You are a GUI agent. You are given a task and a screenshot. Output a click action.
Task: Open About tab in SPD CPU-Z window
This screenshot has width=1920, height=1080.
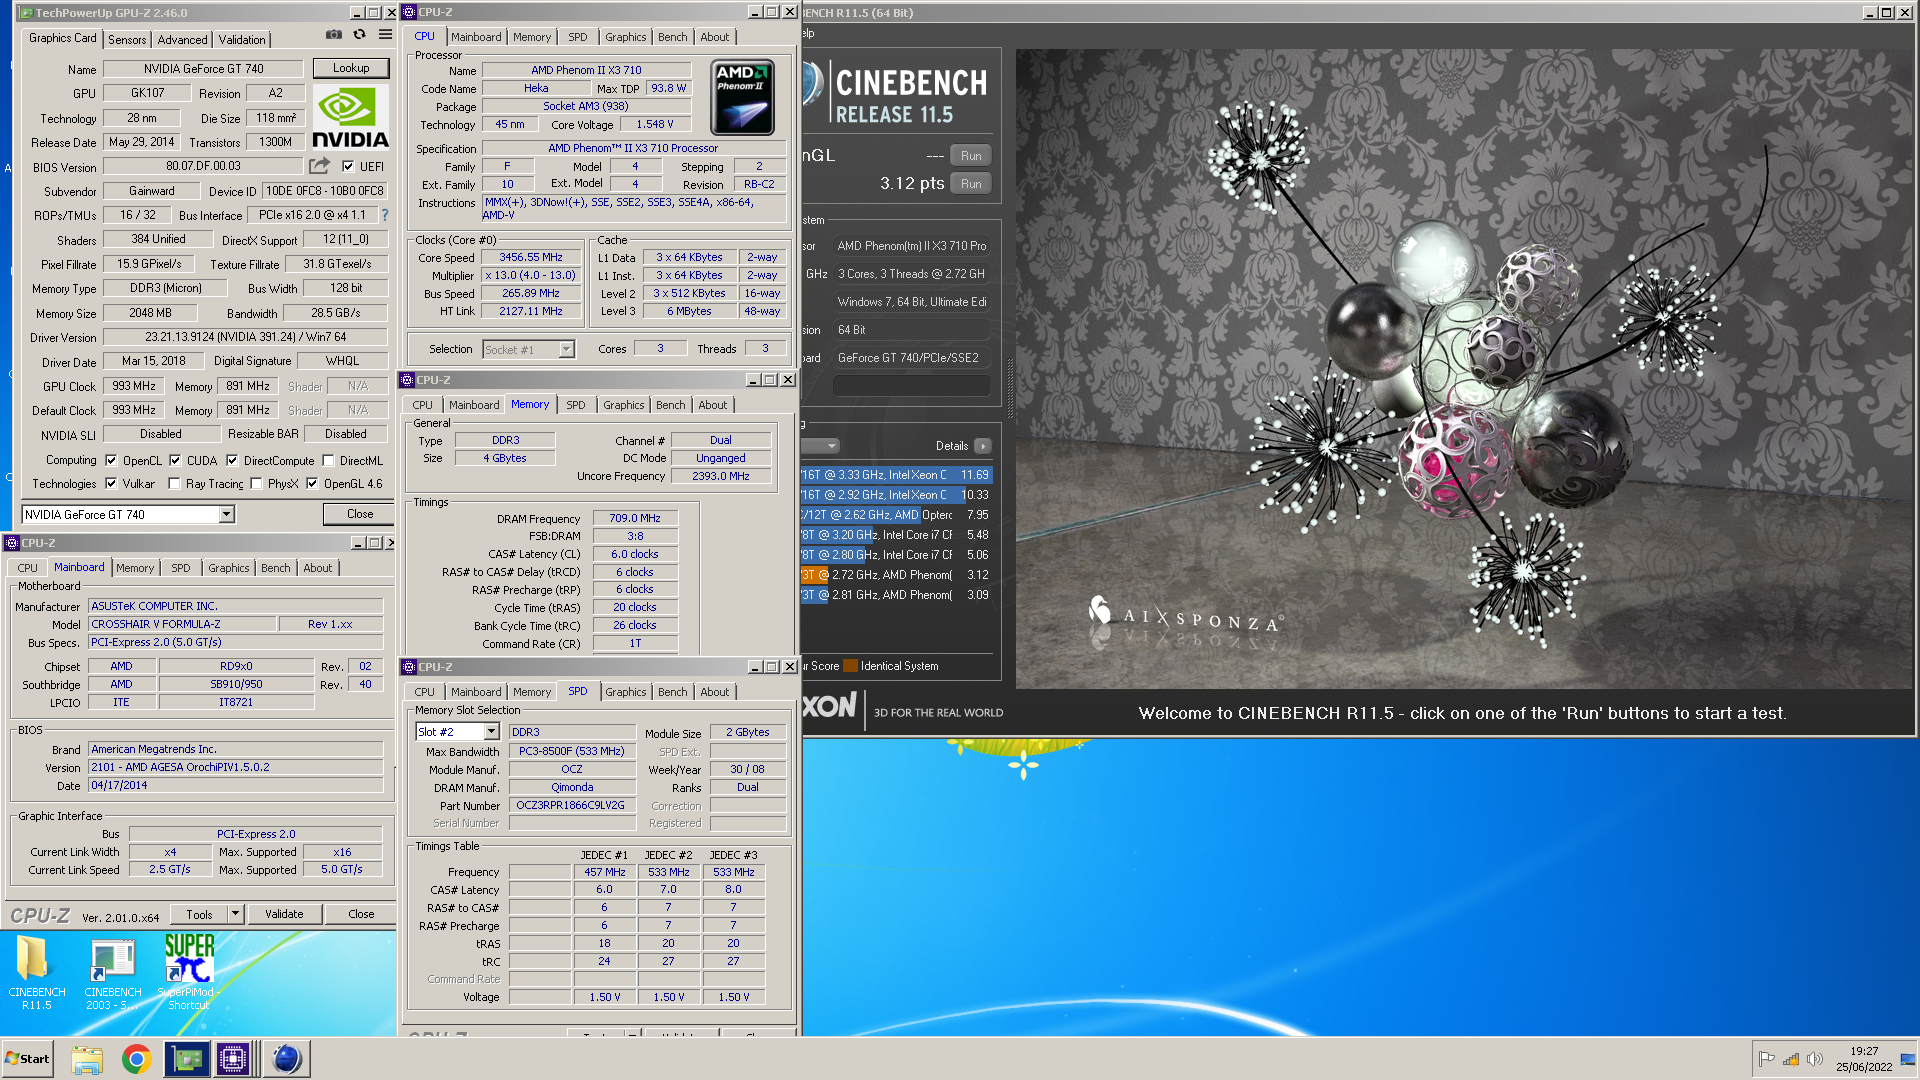tap(714, 692)
